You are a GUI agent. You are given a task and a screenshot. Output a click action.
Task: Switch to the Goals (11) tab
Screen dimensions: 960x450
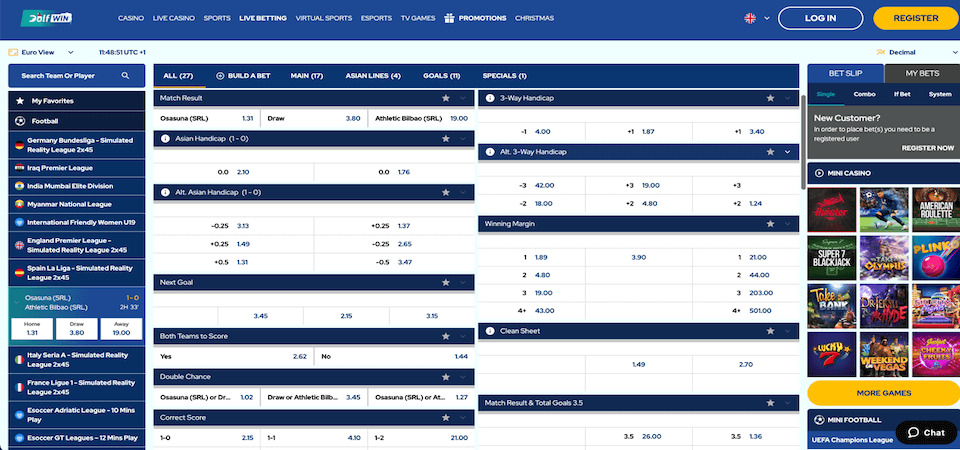(441, 76)
